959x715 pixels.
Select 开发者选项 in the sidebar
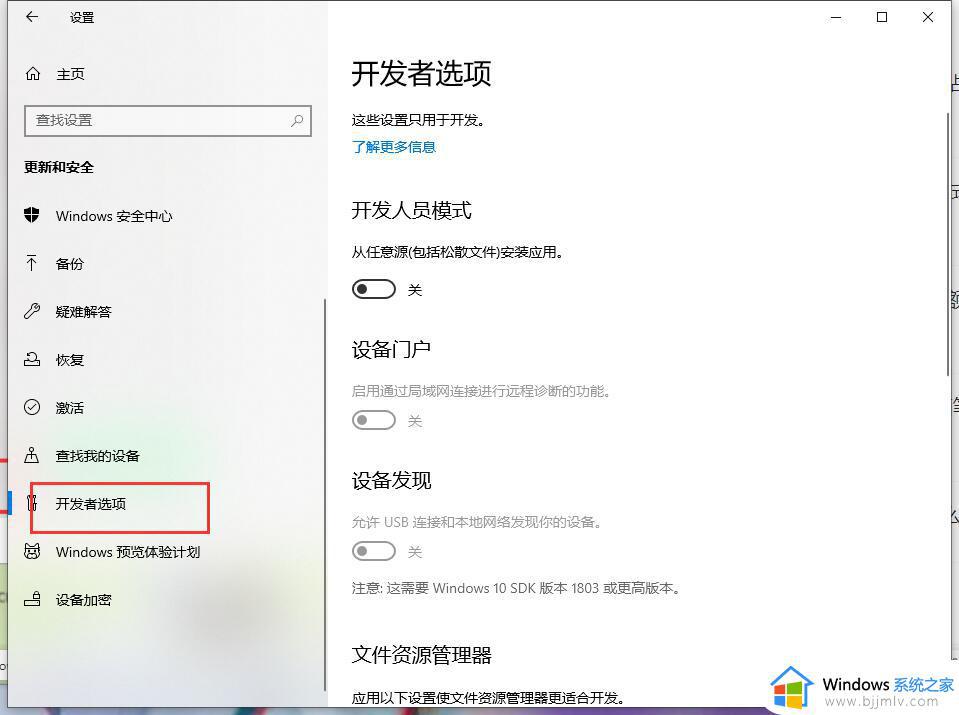point(91,504)
